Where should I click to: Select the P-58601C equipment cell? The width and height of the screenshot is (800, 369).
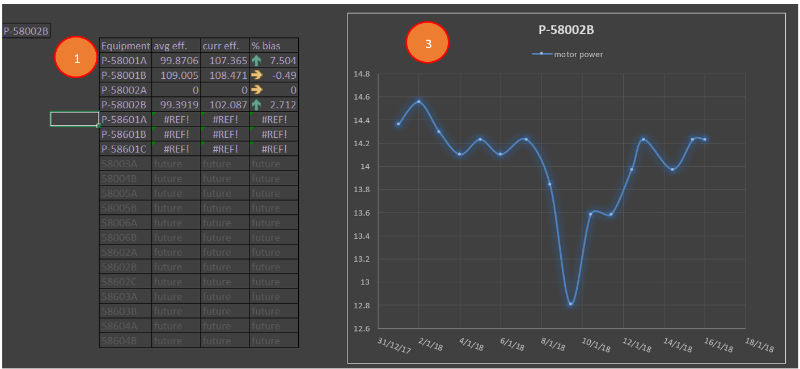pos(126,149)
